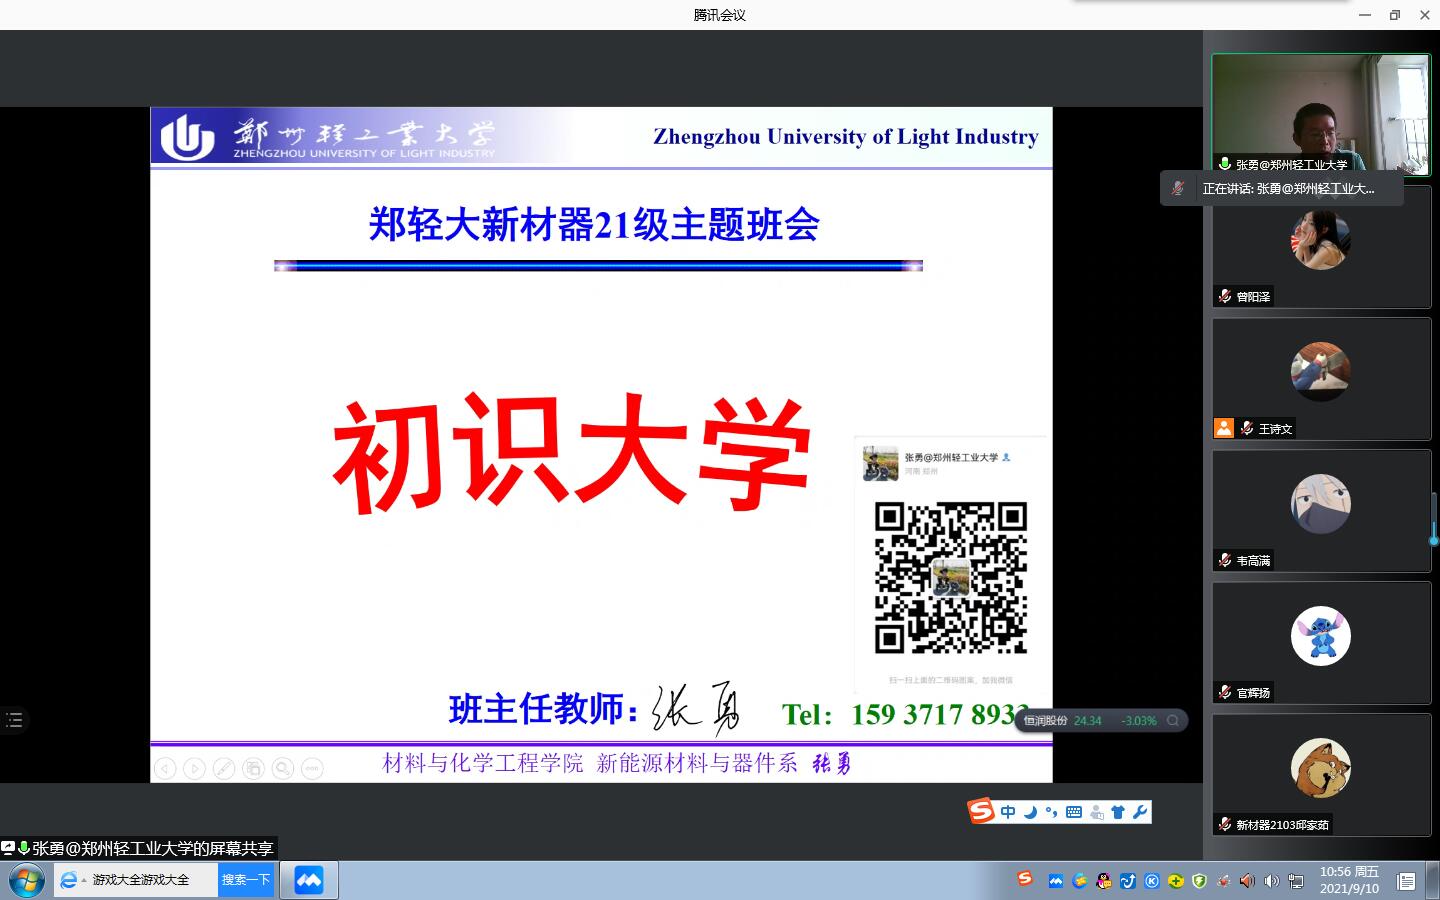Open Tencent Meeting from the taskbar
Screen dimensions: 1440x900
pos(309,880)
